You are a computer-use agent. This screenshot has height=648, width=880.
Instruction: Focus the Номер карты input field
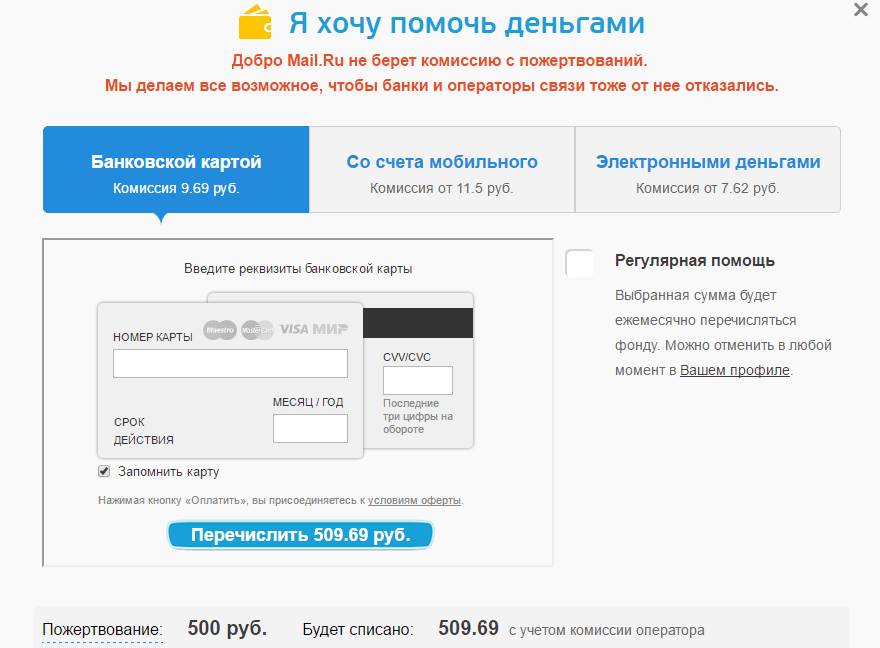pos(230,363)
